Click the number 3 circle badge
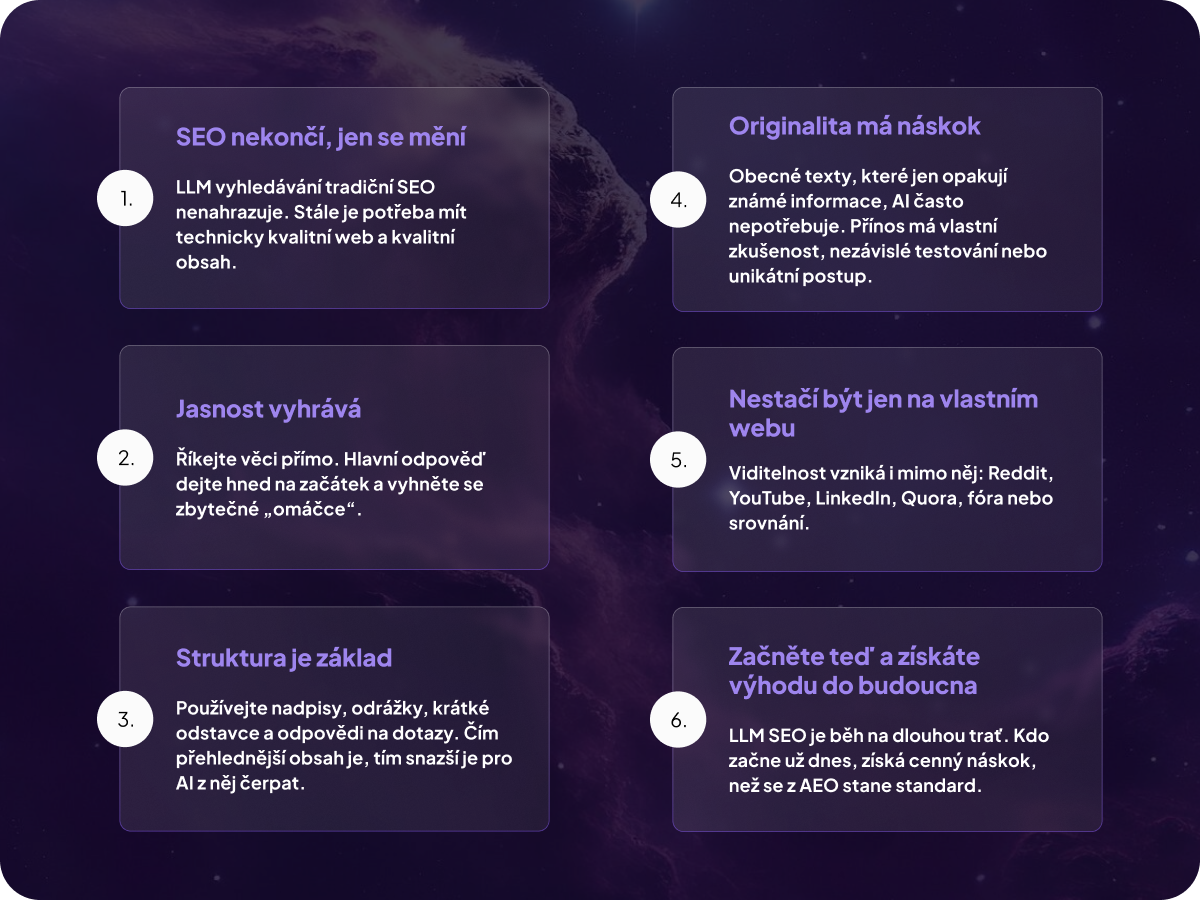Screen dimensions: 1200x900 125,719
